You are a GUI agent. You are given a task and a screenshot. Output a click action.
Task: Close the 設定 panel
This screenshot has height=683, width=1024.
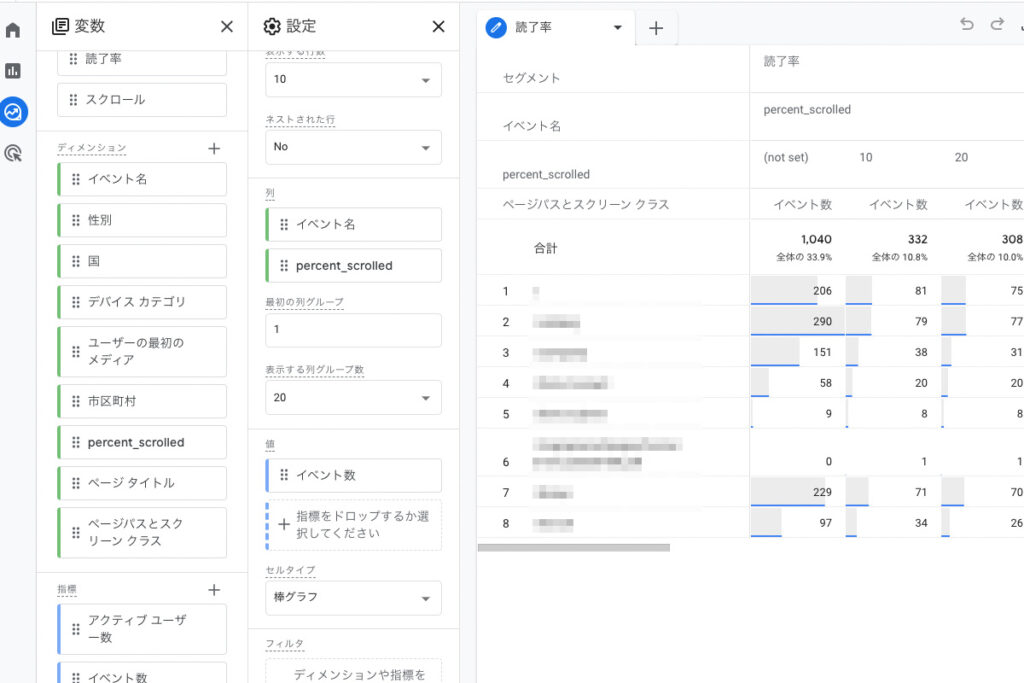[438, 26]
